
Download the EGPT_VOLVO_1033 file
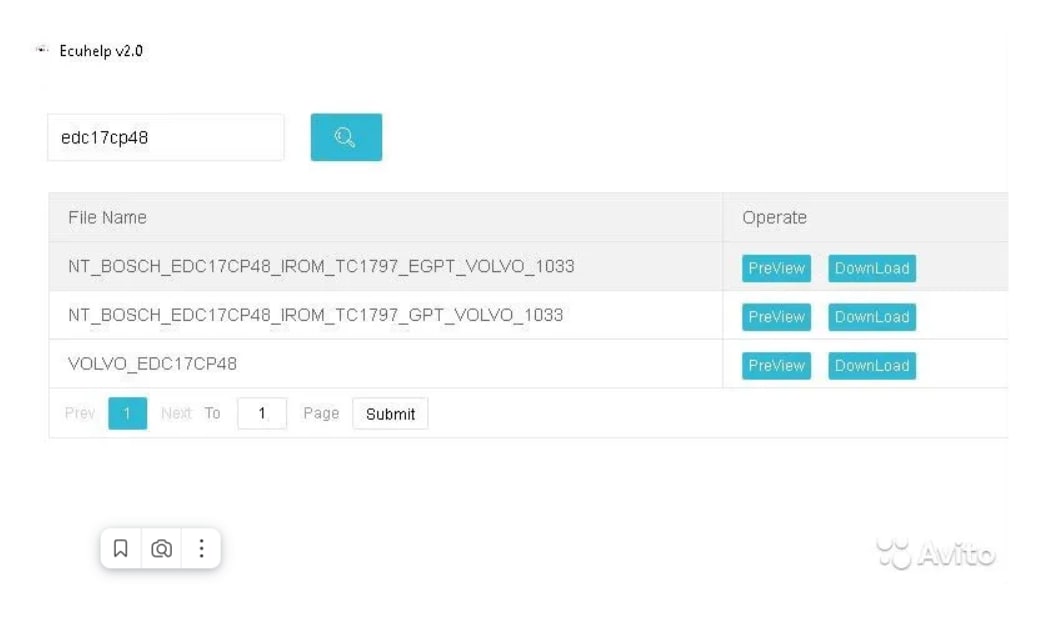tap(871, 268)
